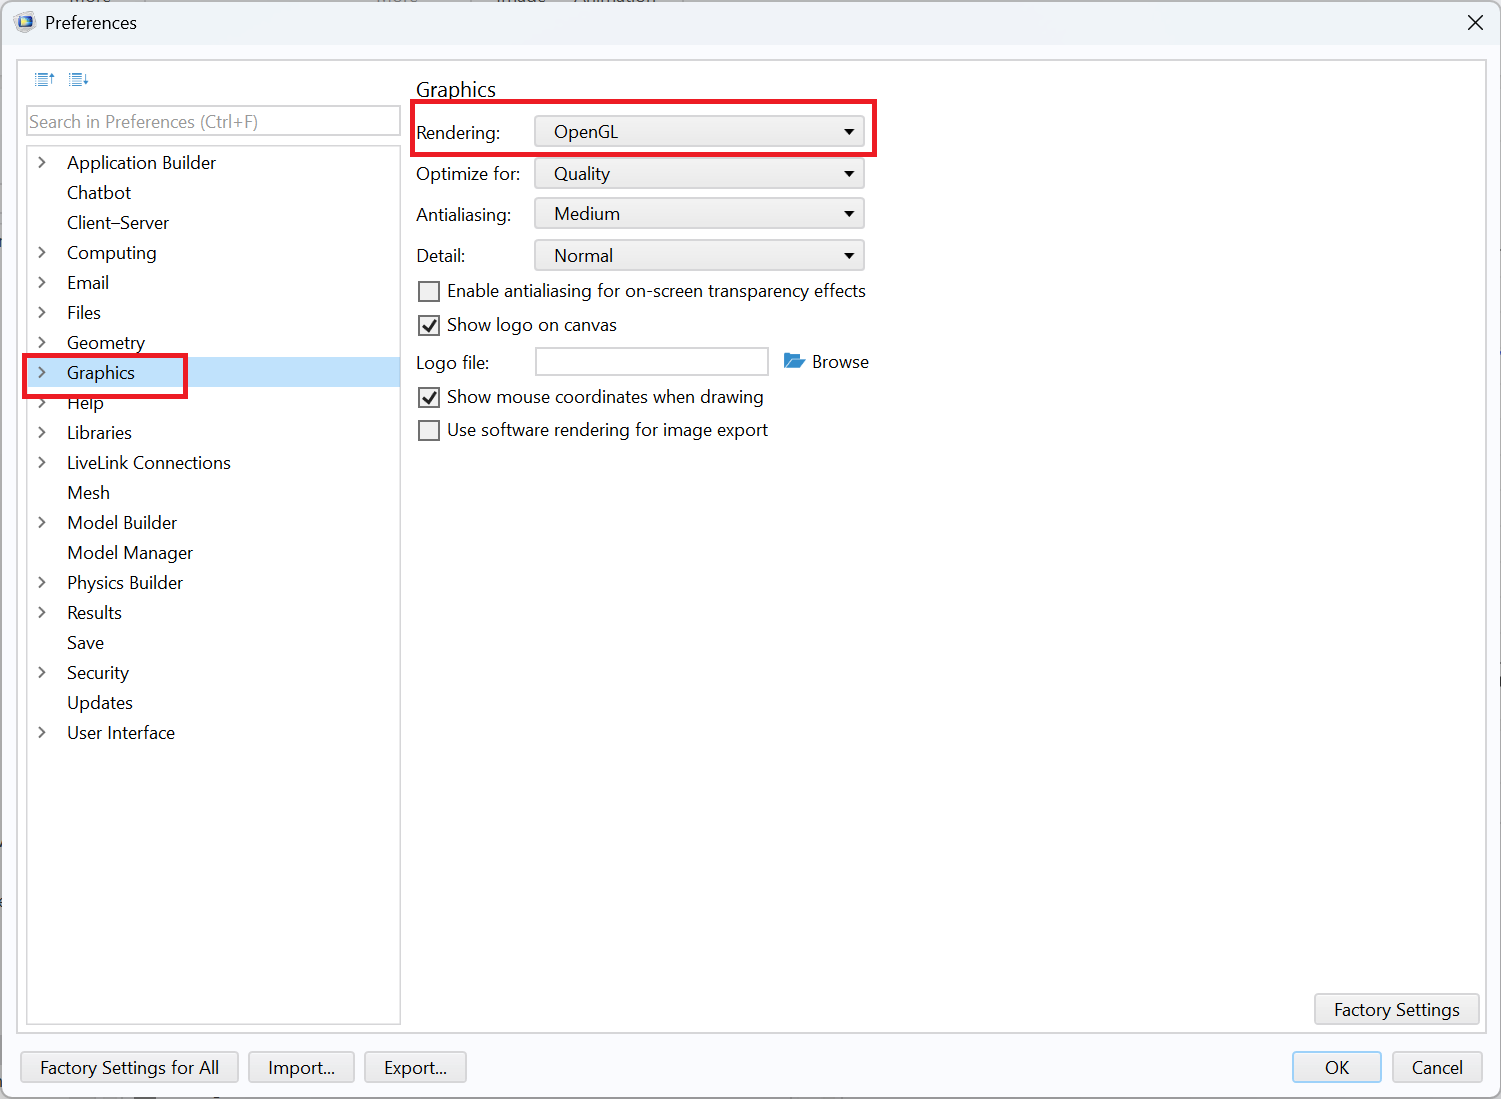Check Use software rendering for image export
This screenshot has width=1501, height=1099.
tap(429, 430)
